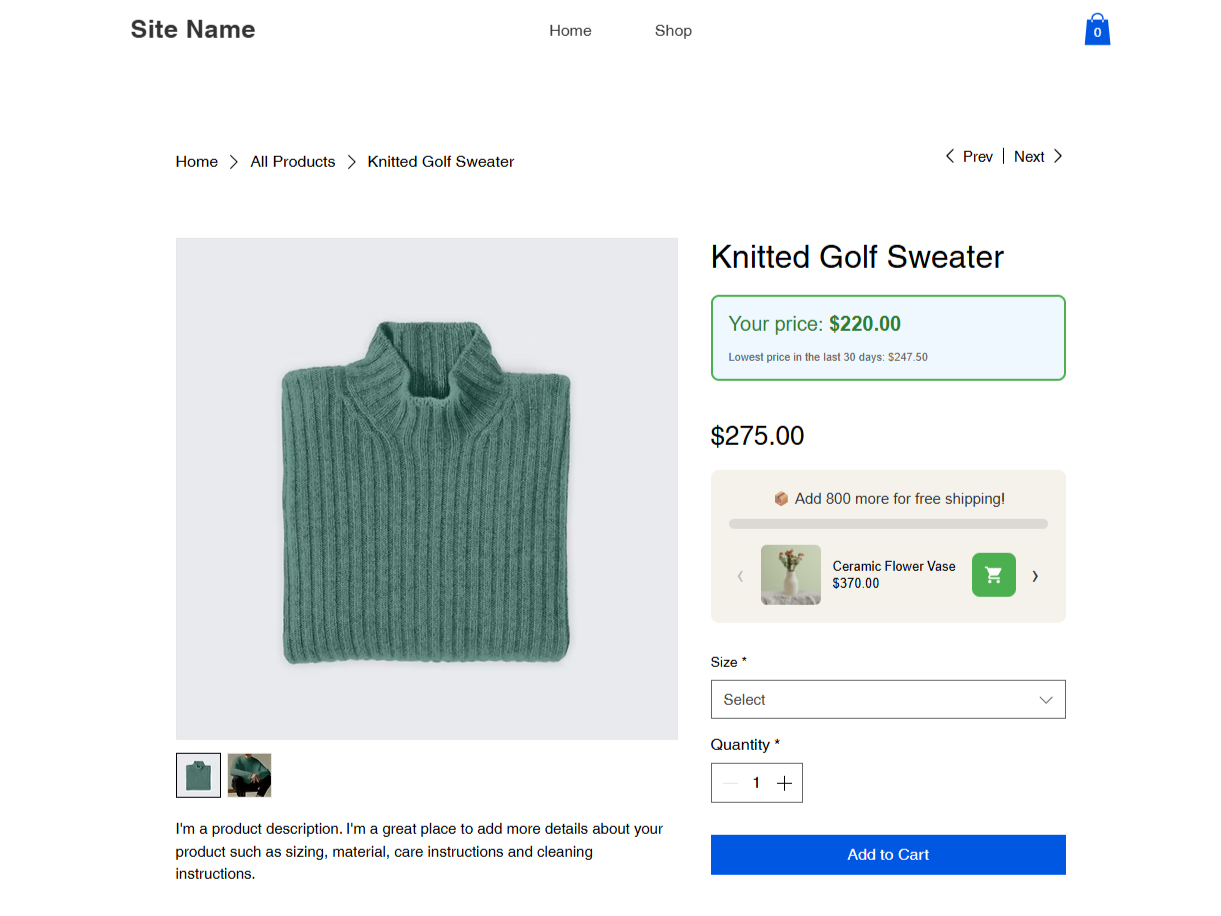This screenshot has width=1221, height=916.
Task: Navigate to All Products breadcrumb
Action: tap(293, 162)
